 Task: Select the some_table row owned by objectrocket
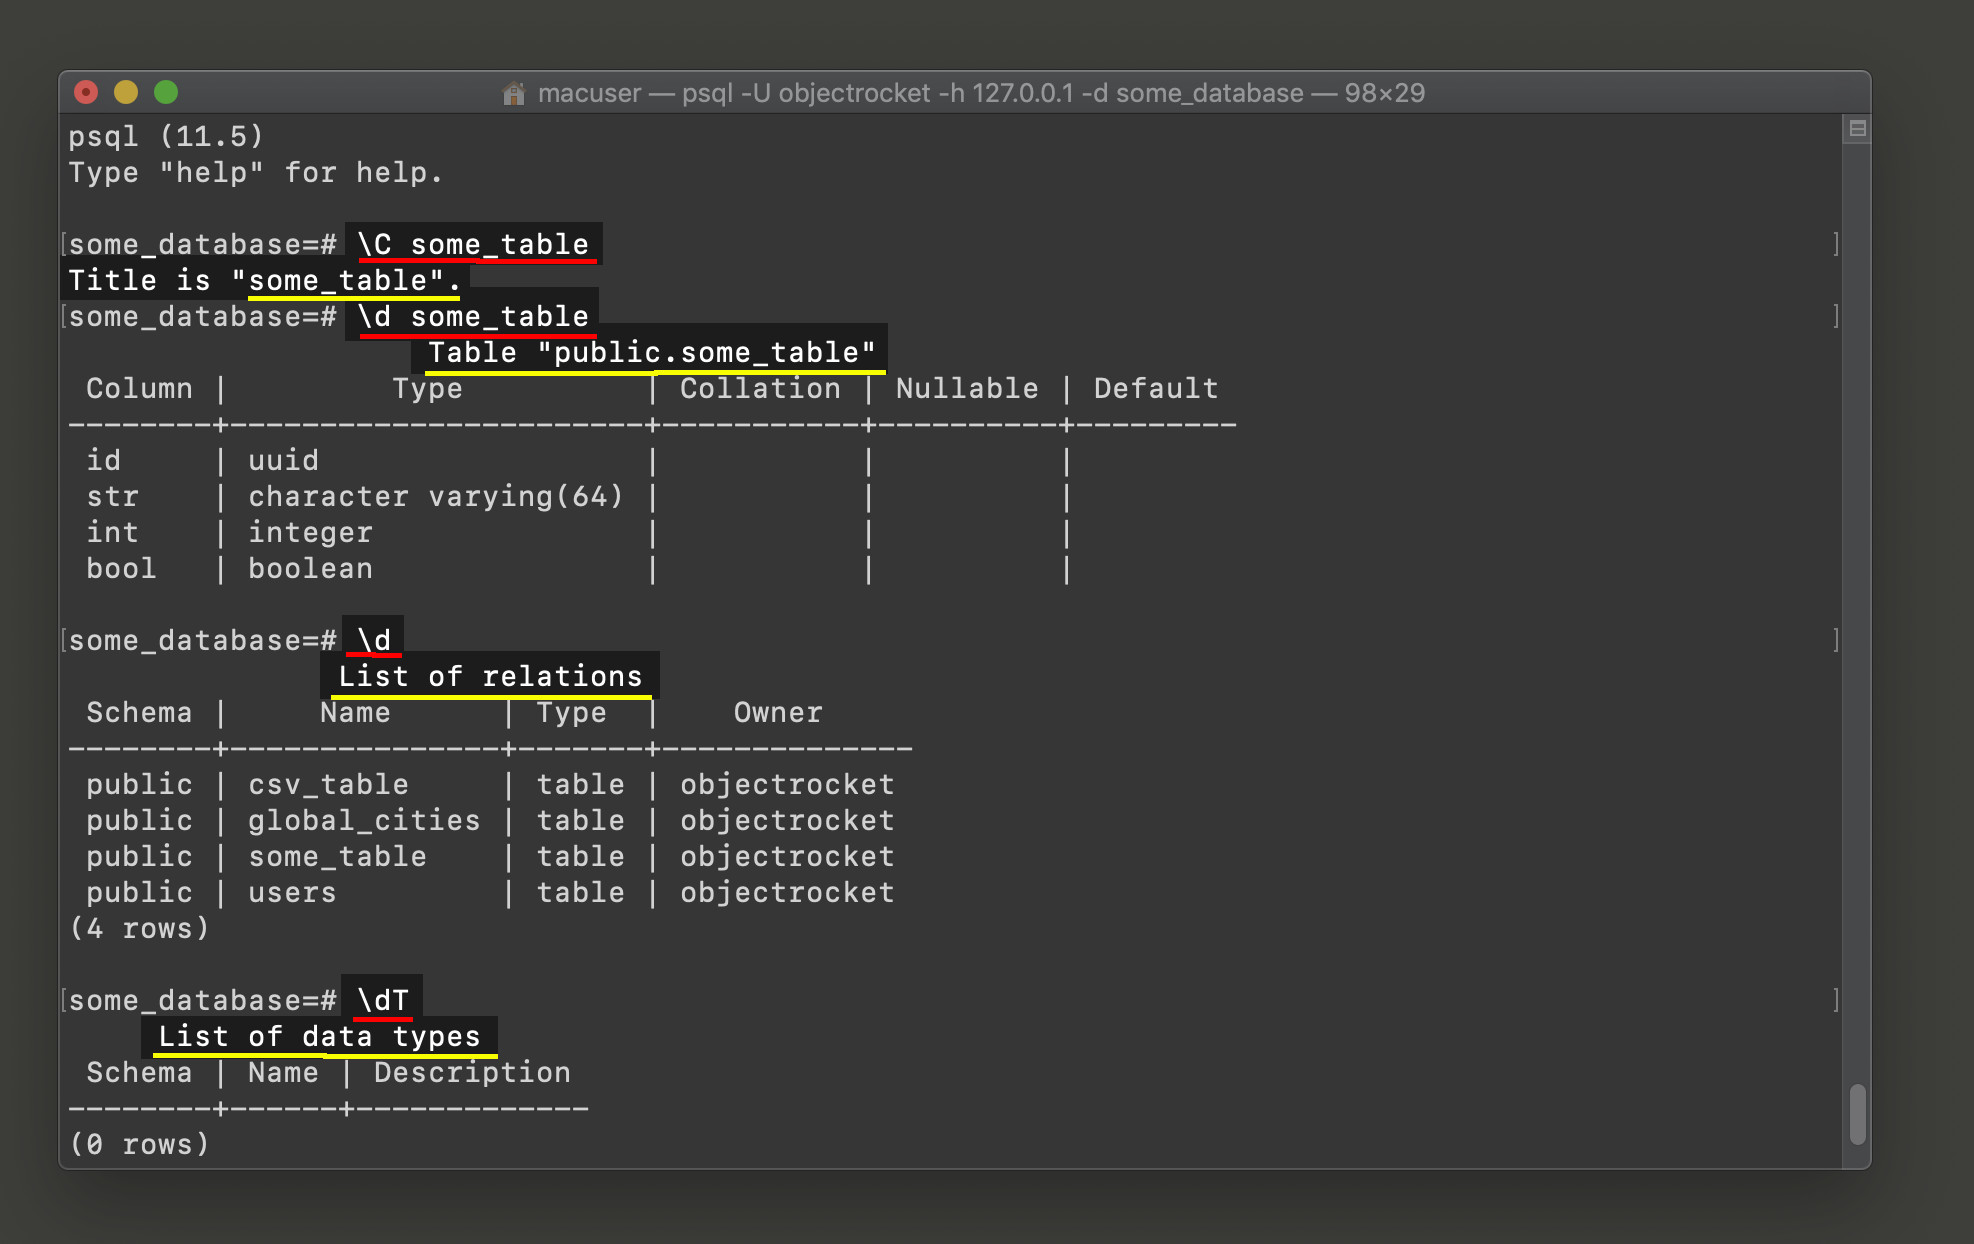pyautogui.click(x=337, y=856)
